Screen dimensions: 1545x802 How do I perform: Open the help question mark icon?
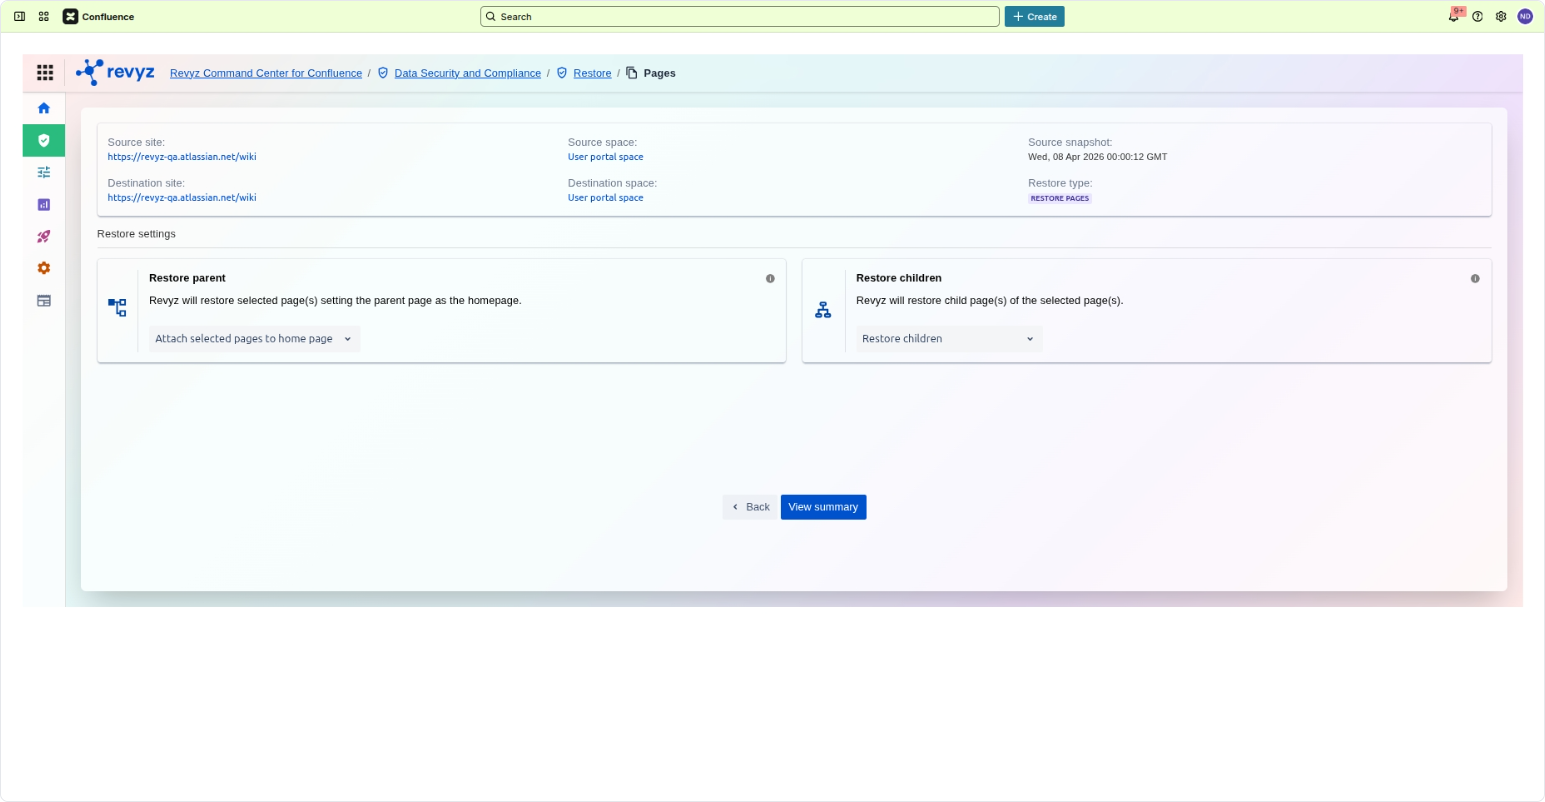tap(1477, 17)
